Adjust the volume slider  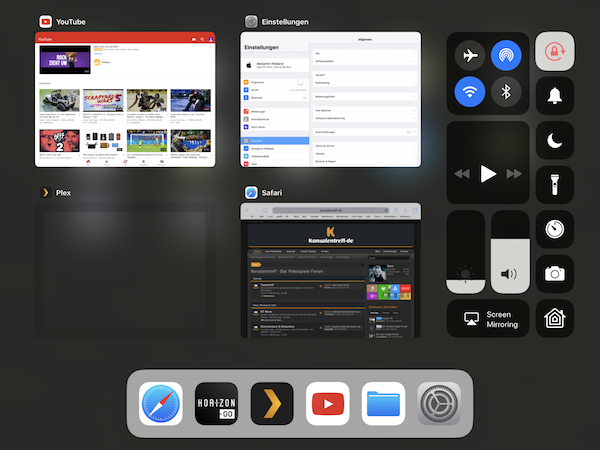point(510,252)
